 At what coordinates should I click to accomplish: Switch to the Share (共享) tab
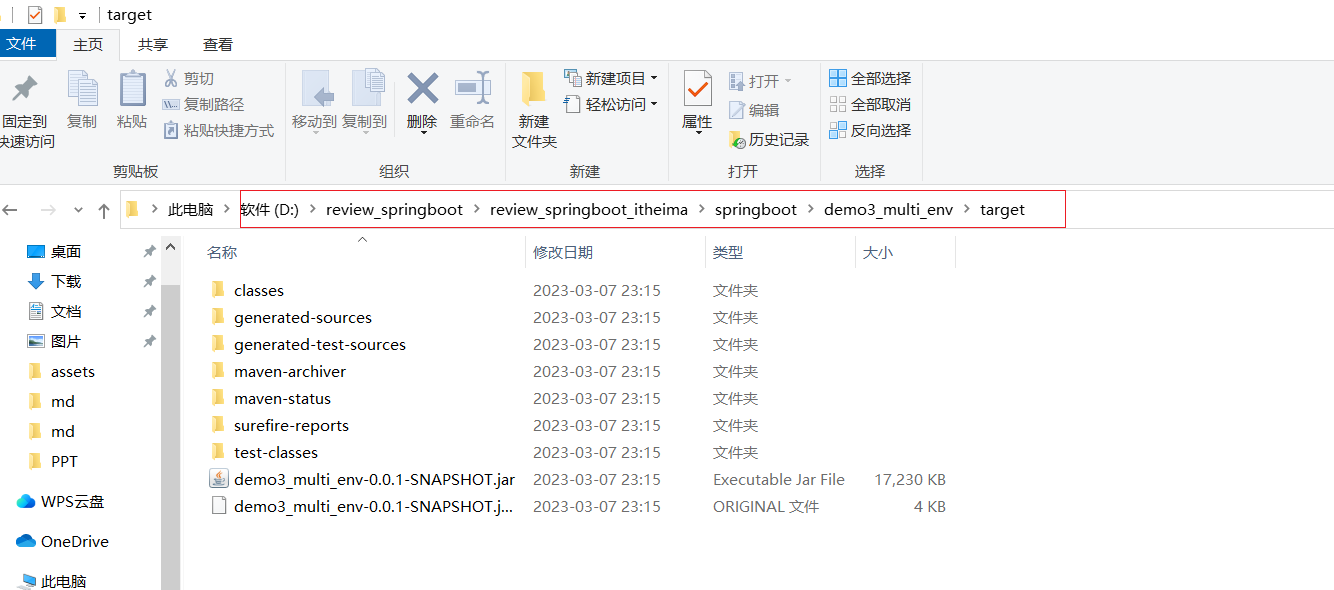(x=153, y=44)
